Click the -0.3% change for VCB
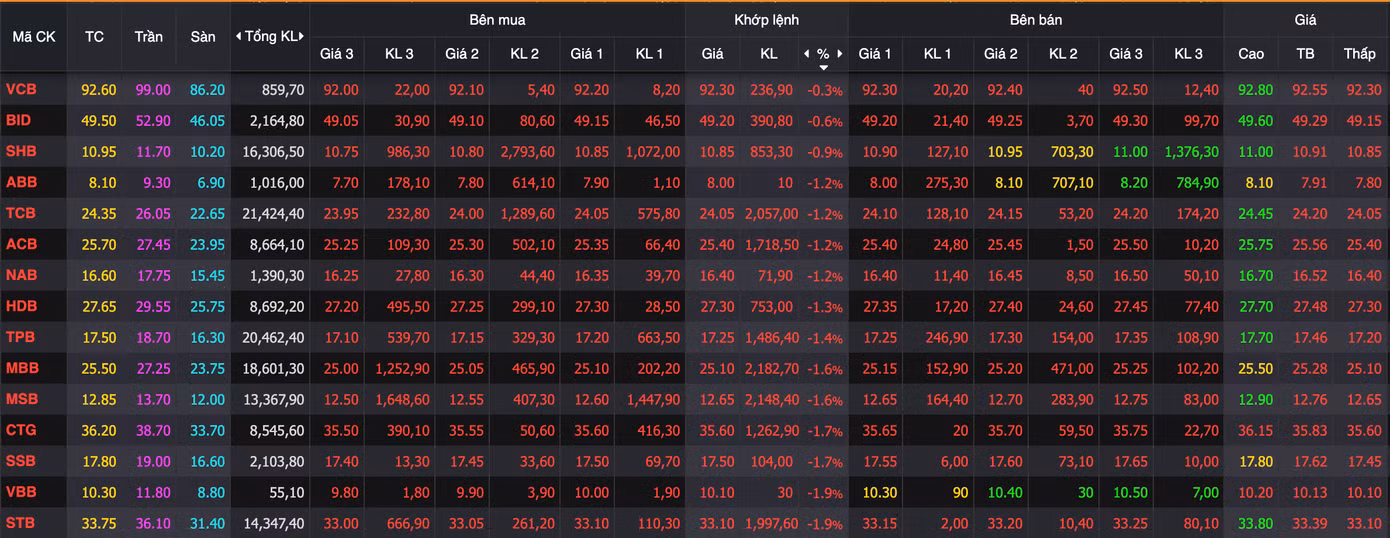The image size is (1390, 538). click(827, 91)
